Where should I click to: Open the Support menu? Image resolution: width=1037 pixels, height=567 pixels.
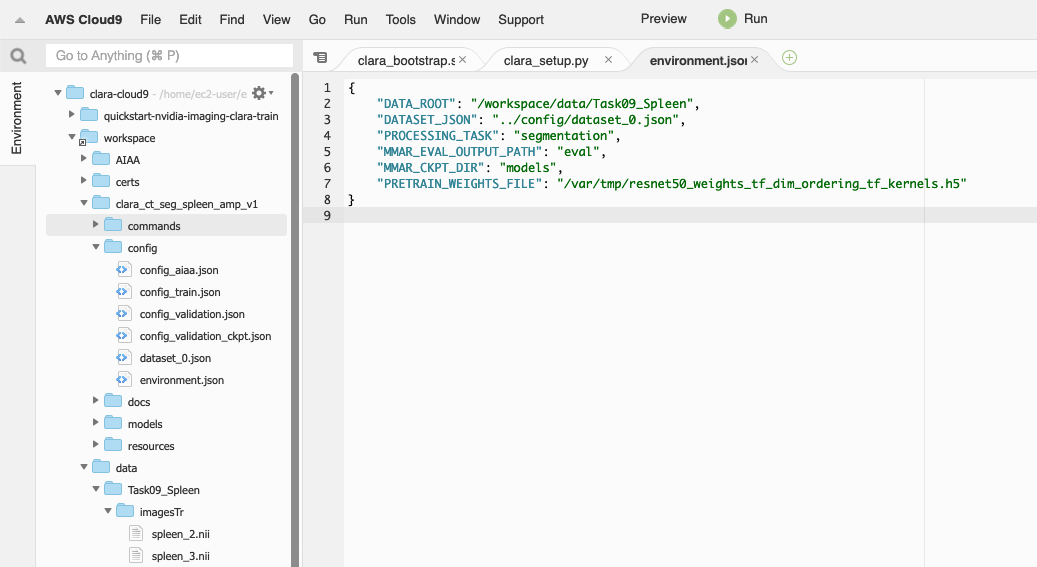point(521,20)
